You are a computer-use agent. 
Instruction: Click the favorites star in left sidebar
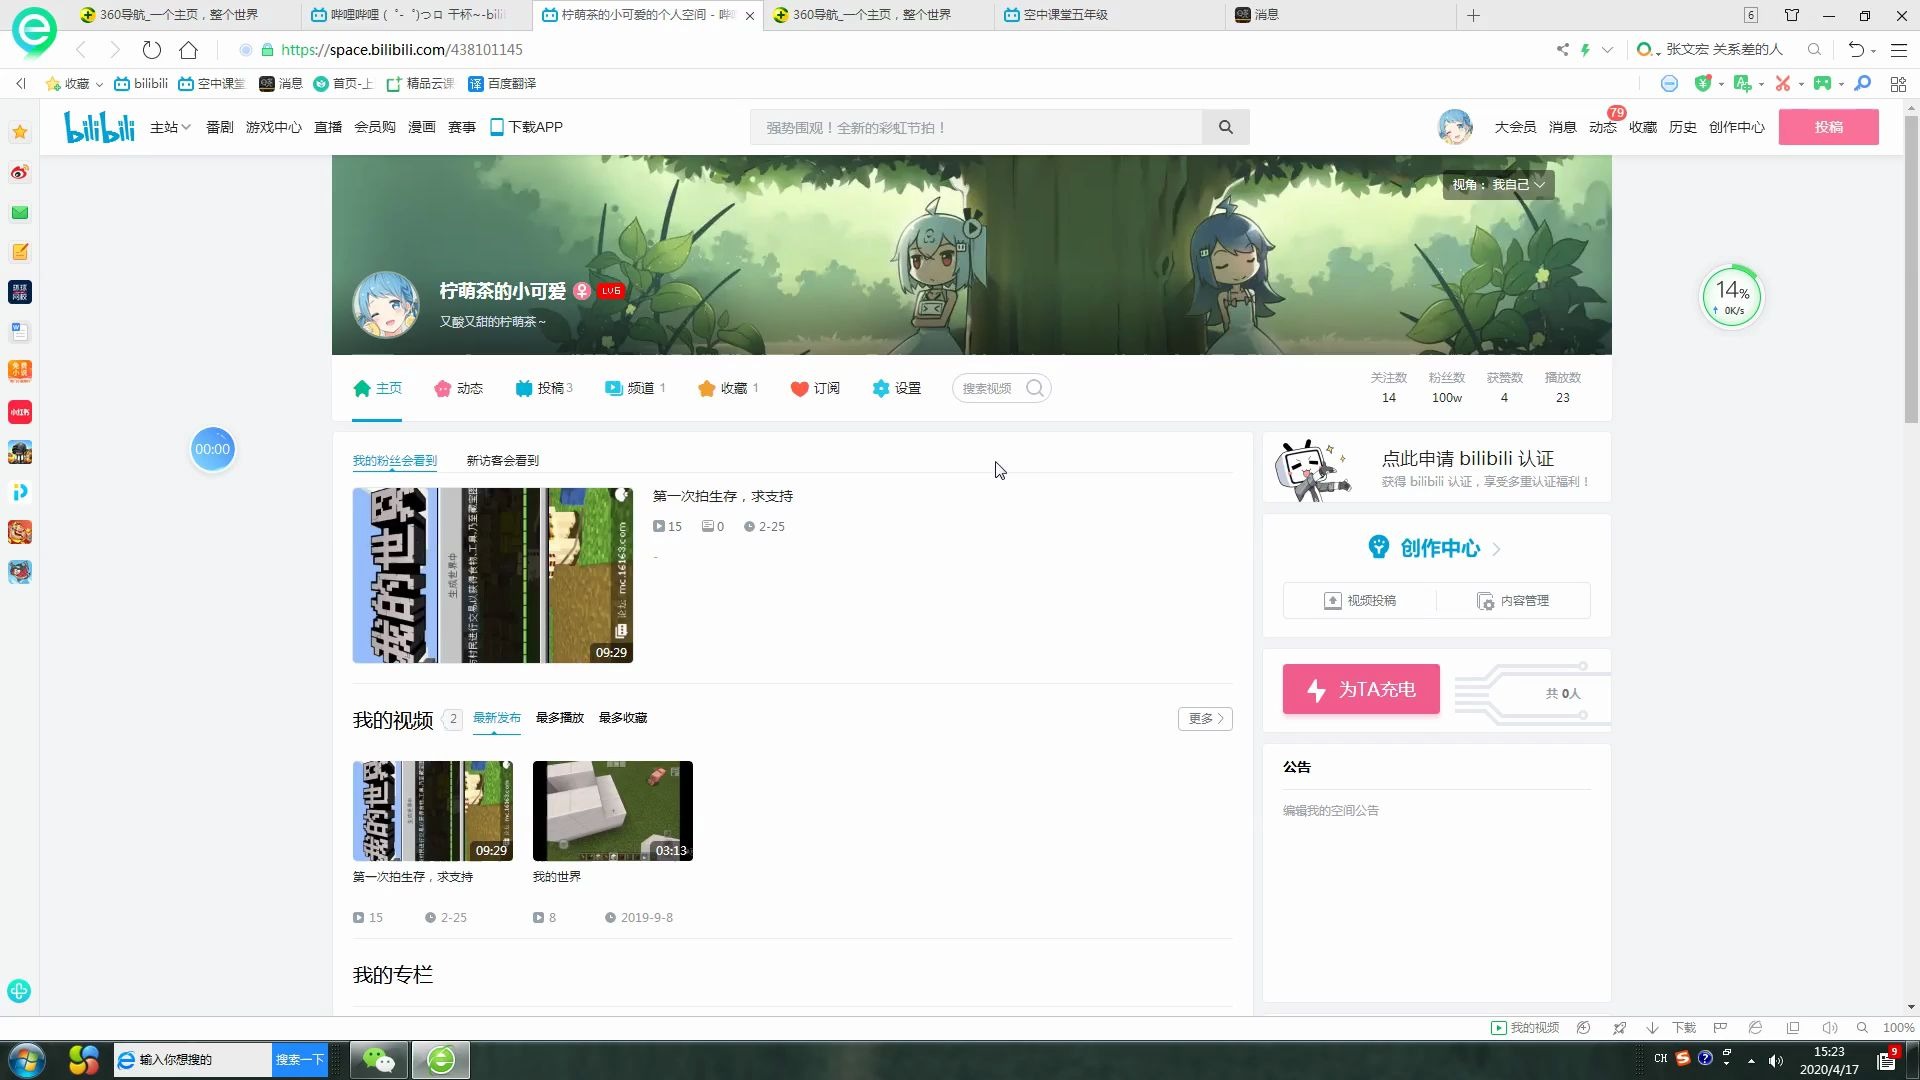(19, 132)
